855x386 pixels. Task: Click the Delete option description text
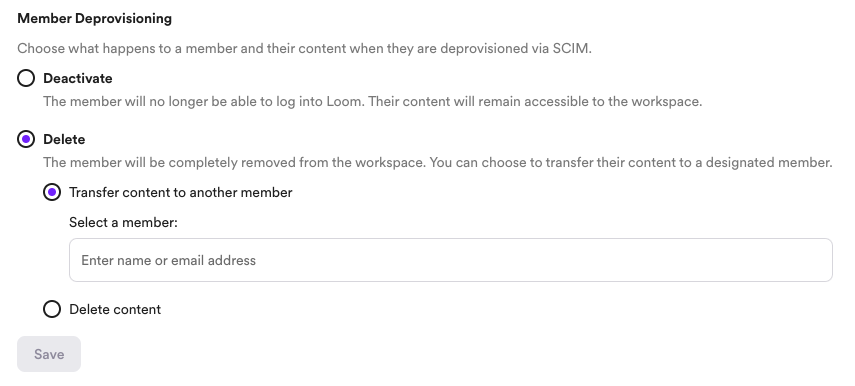pos(437,163)
